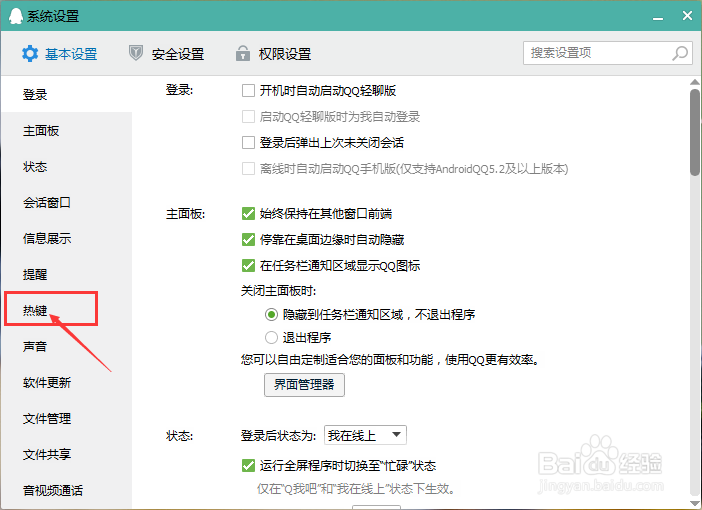Close the 系统设置 window
The width and height of the screenshot is (702, 510).
(x=687, y=16)
